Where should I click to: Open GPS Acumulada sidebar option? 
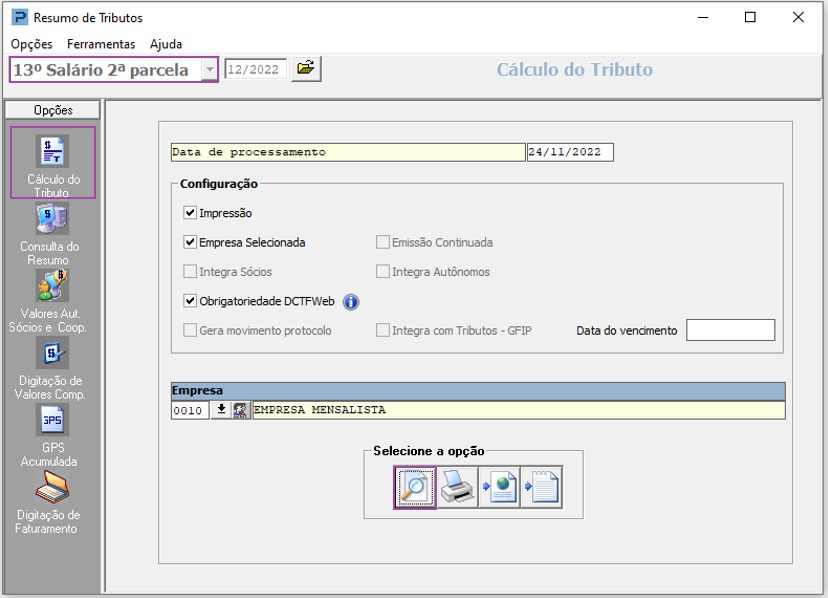(52, 436)
